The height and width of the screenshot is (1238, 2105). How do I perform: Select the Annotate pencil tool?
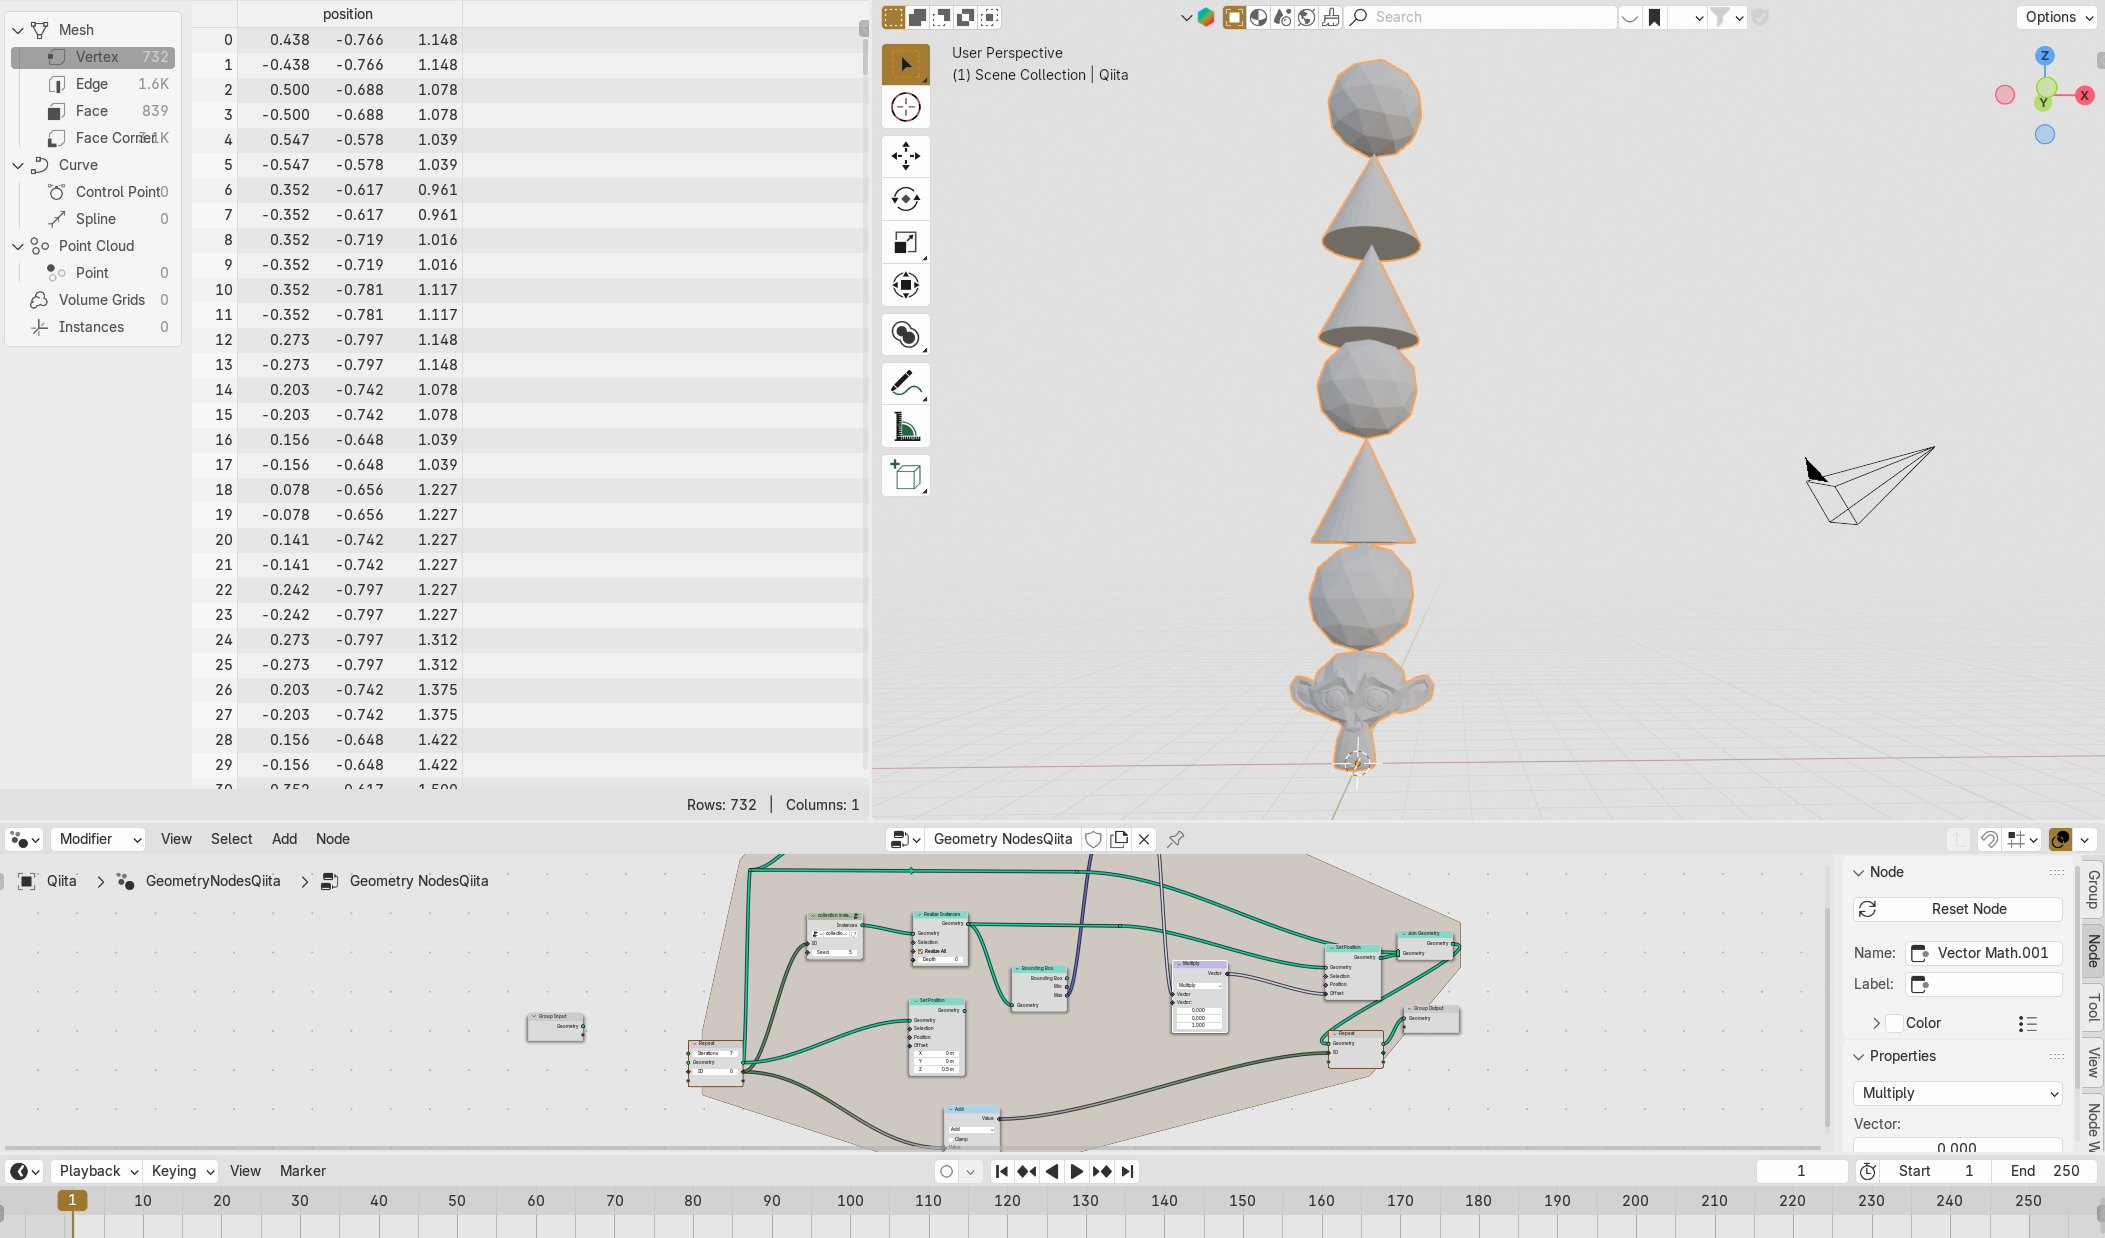pos(905,384)
